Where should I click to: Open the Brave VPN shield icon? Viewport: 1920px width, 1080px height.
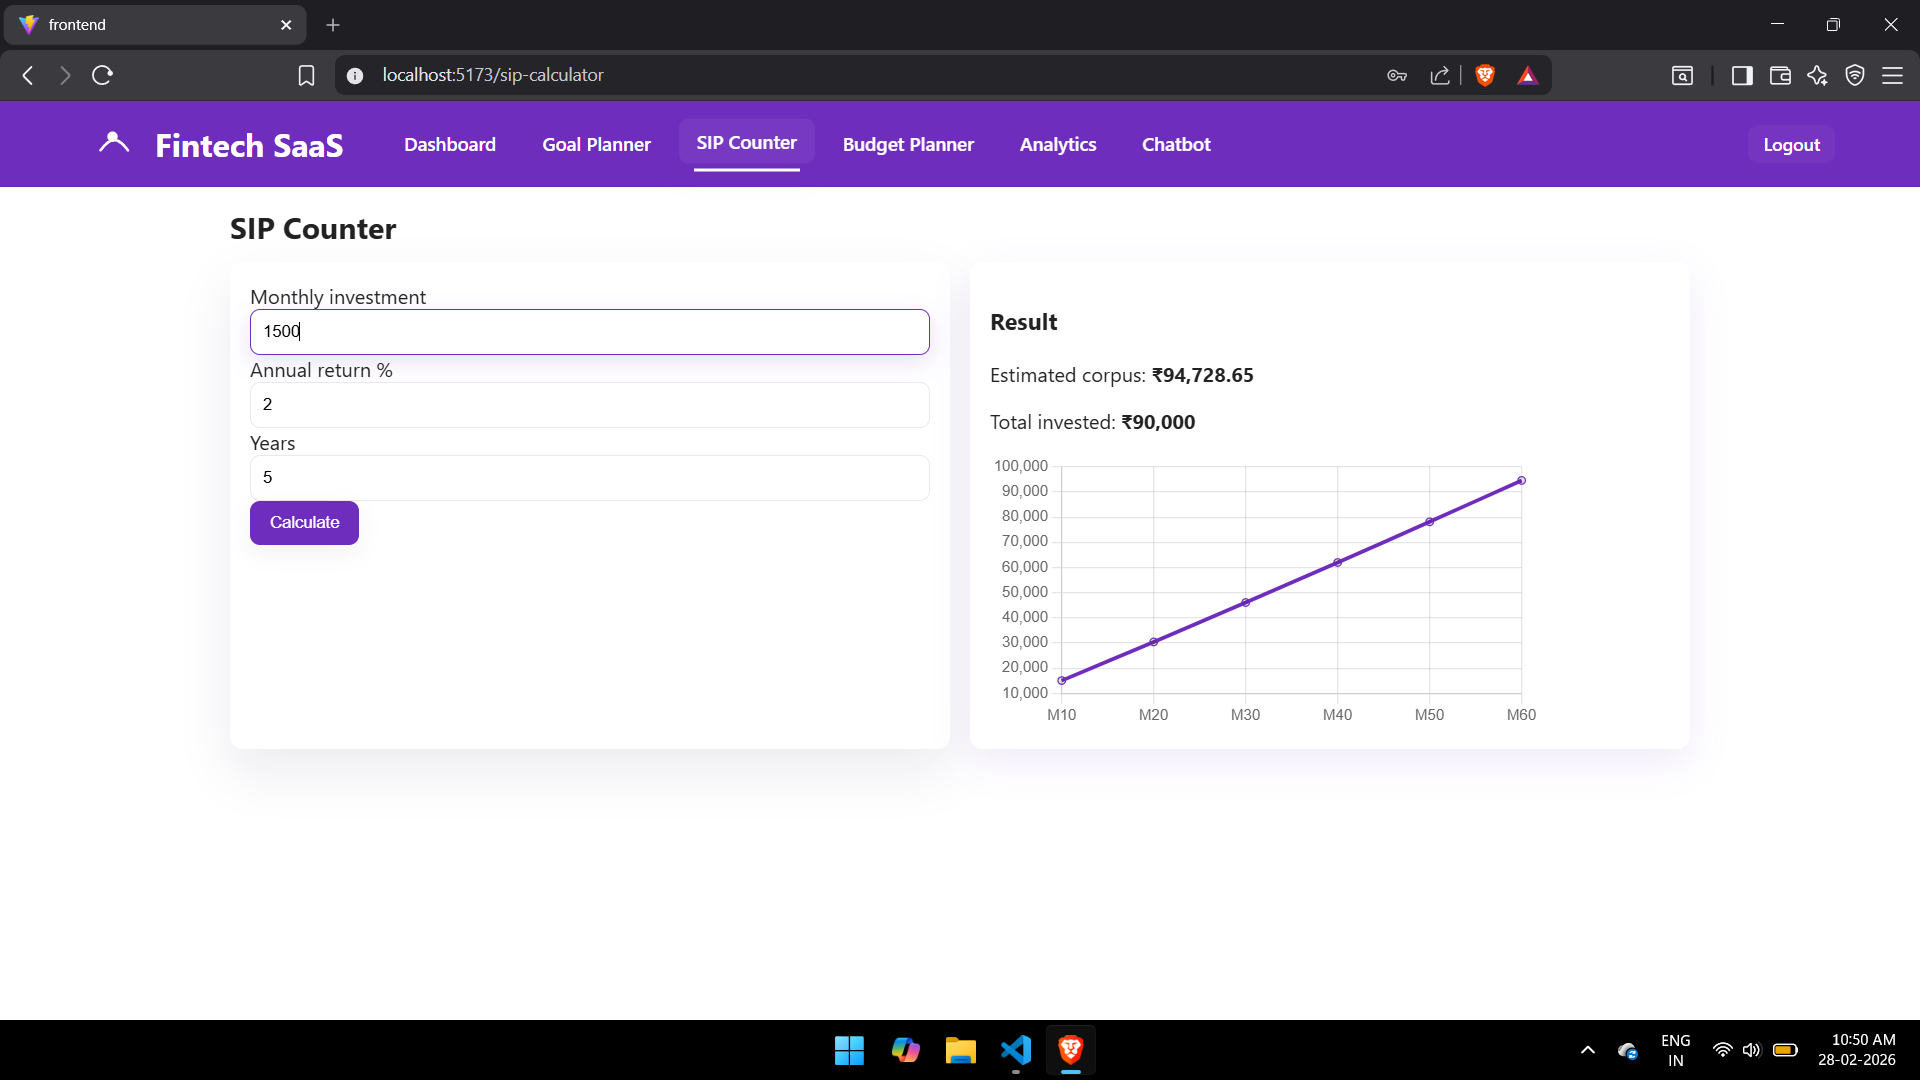pyautogui.click(x=1855, y=75)
